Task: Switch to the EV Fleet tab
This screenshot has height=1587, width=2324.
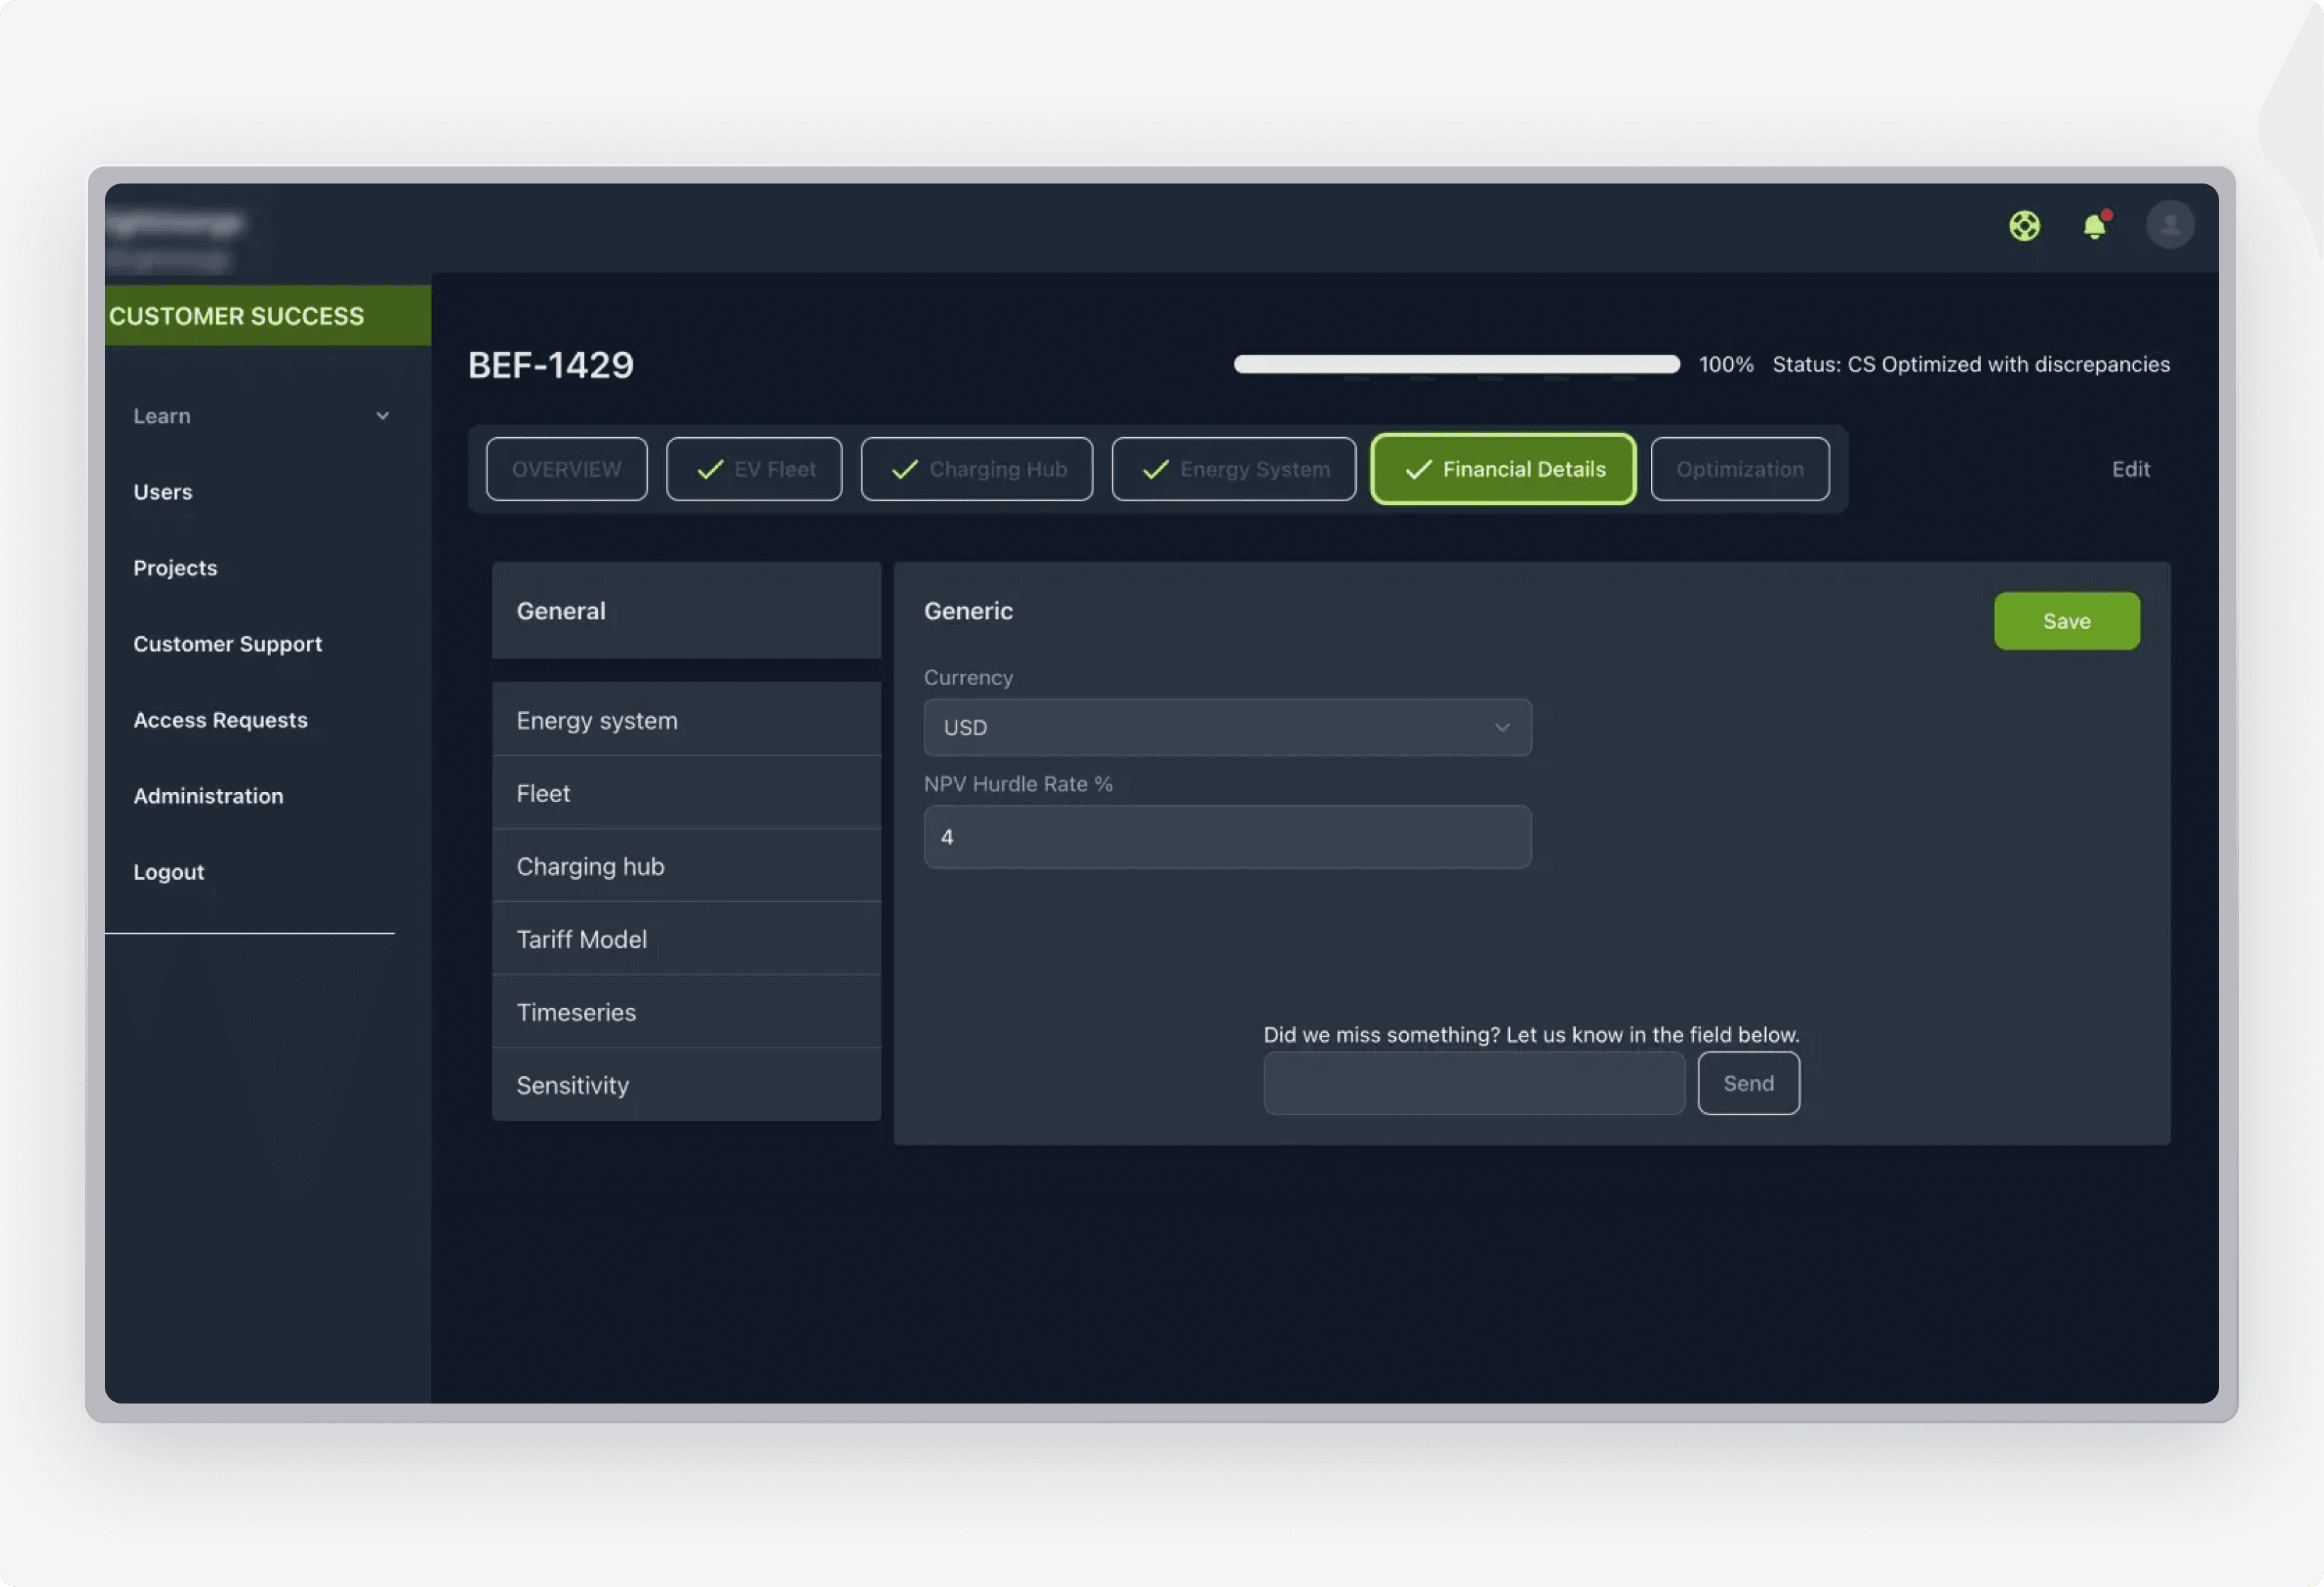Action: click(754, 469)
